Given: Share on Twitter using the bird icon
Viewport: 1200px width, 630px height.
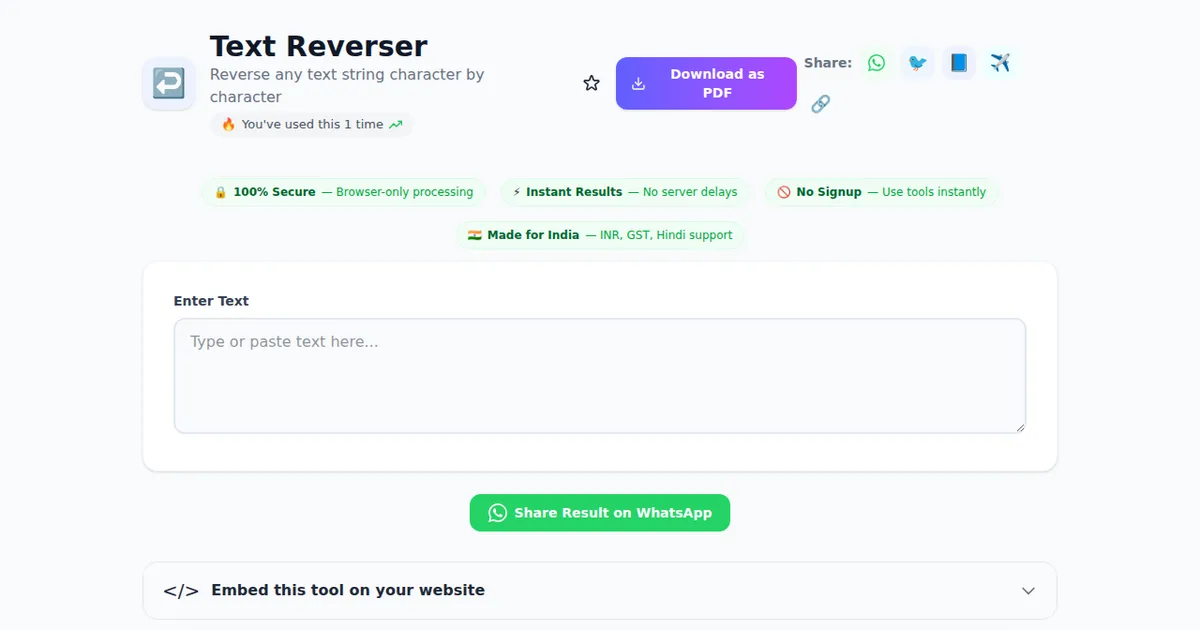Looking at the screenshot, I should (917, 62).
